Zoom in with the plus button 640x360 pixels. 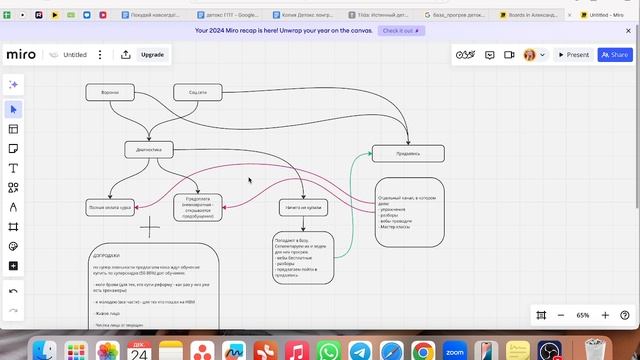point(605,315)
